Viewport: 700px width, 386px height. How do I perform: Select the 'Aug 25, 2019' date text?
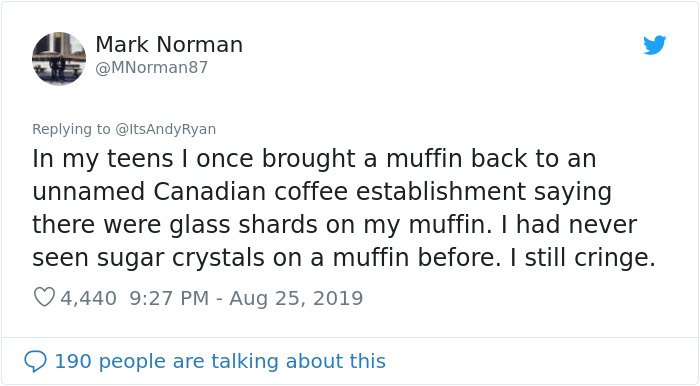tap(296, 298)
